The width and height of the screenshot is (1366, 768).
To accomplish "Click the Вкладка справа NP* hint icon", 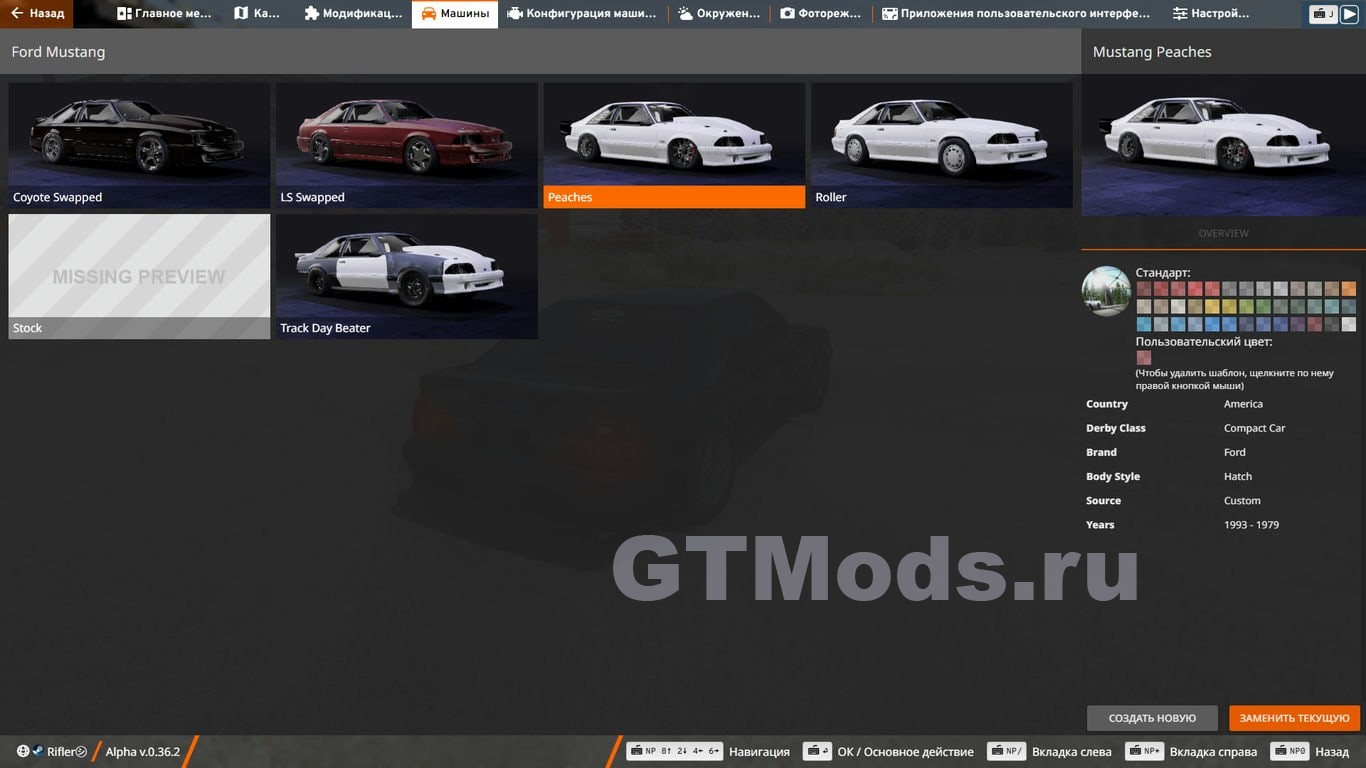I will click(x=1144, y=751).
